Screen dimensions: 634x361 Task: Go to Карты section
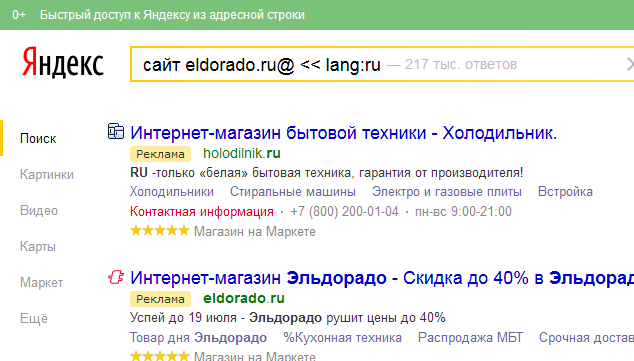[38, 247]
